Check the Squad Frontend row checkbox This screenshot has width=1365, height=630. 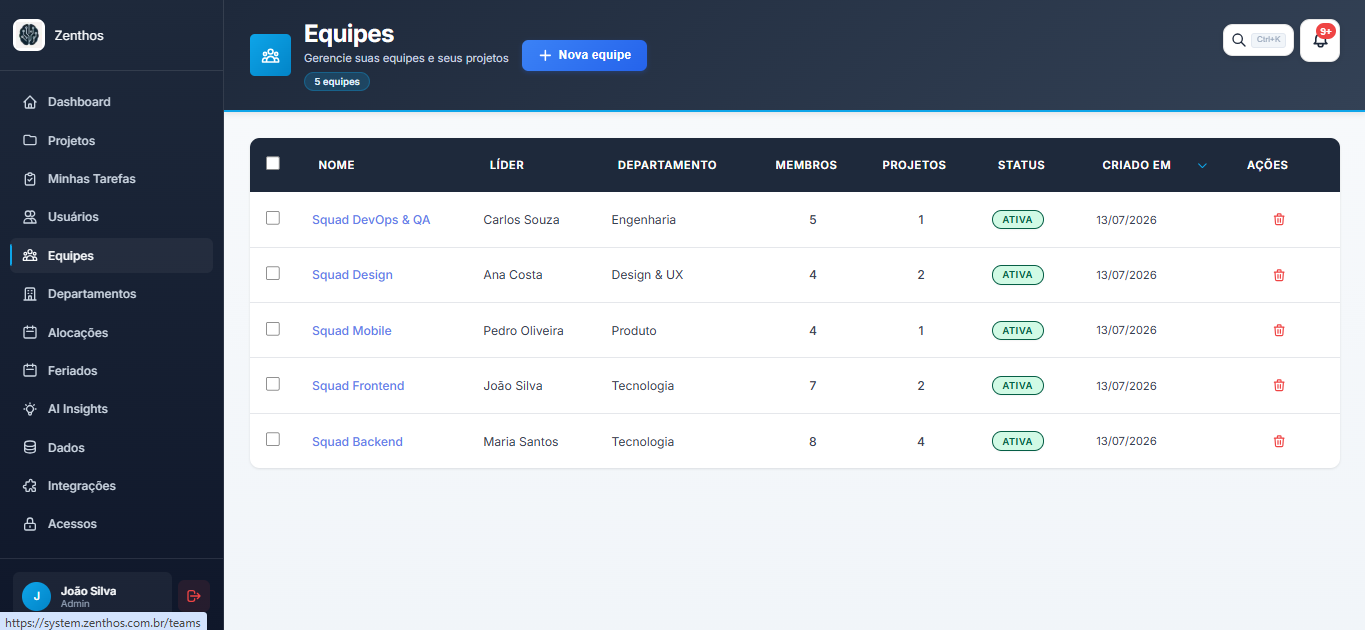[273, 384]
